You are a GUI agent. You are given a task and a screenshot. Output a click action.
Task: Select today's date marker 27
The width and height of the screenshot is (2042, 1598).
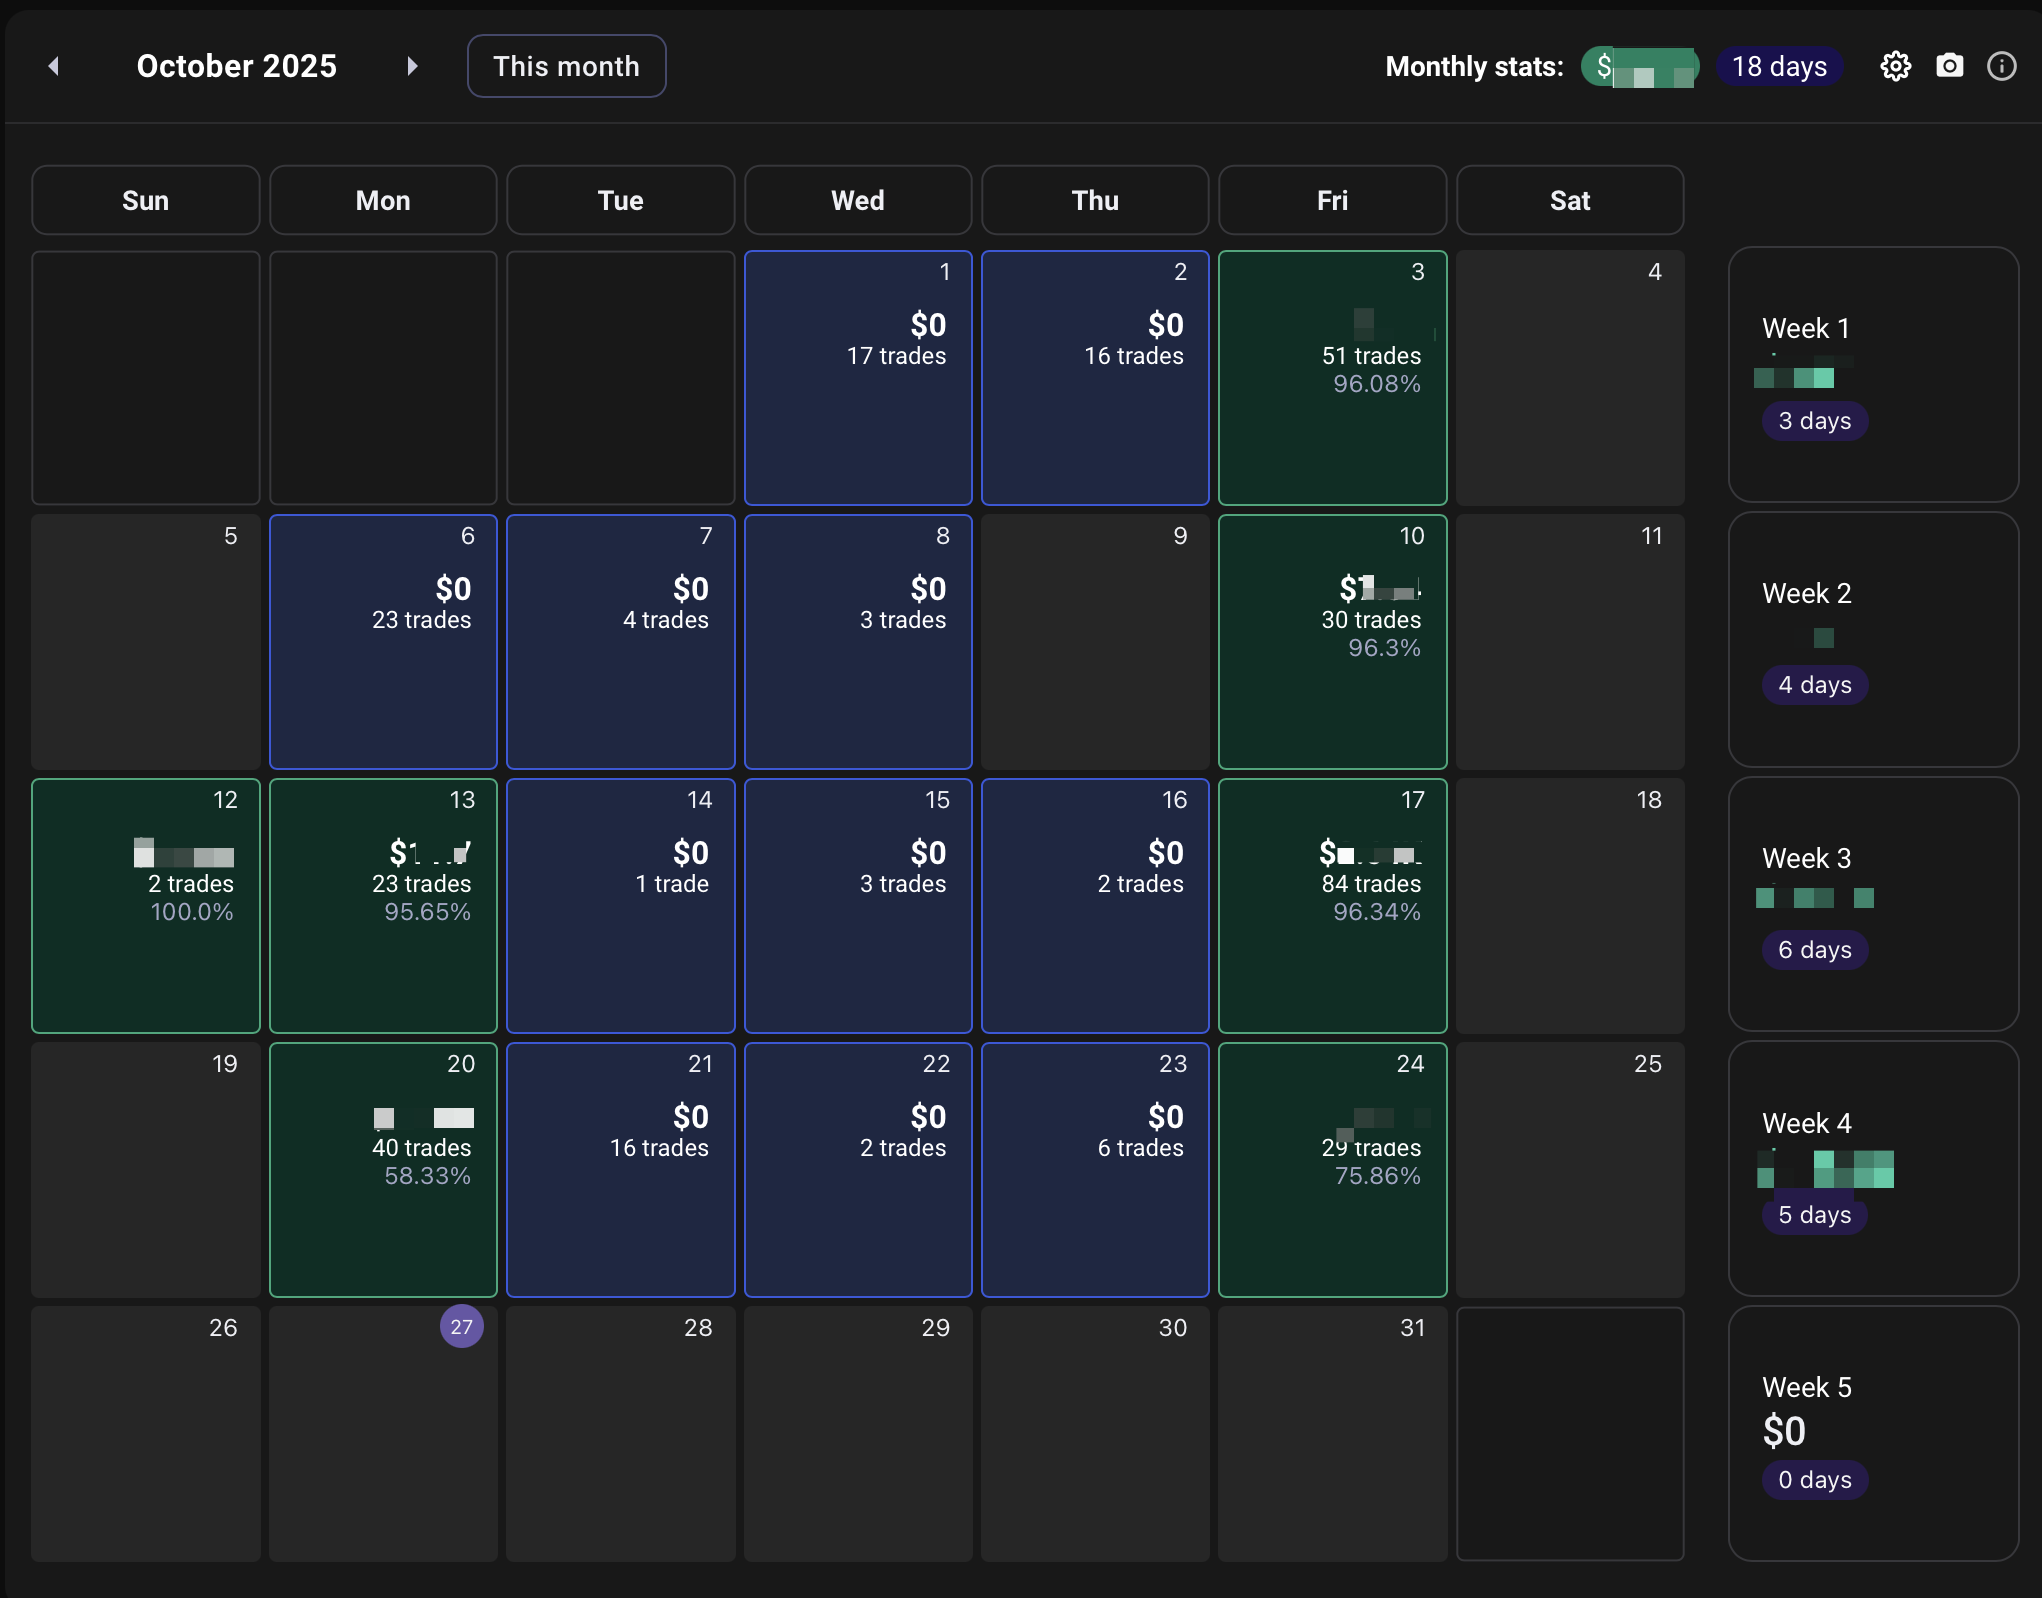tap(461, 1326)
